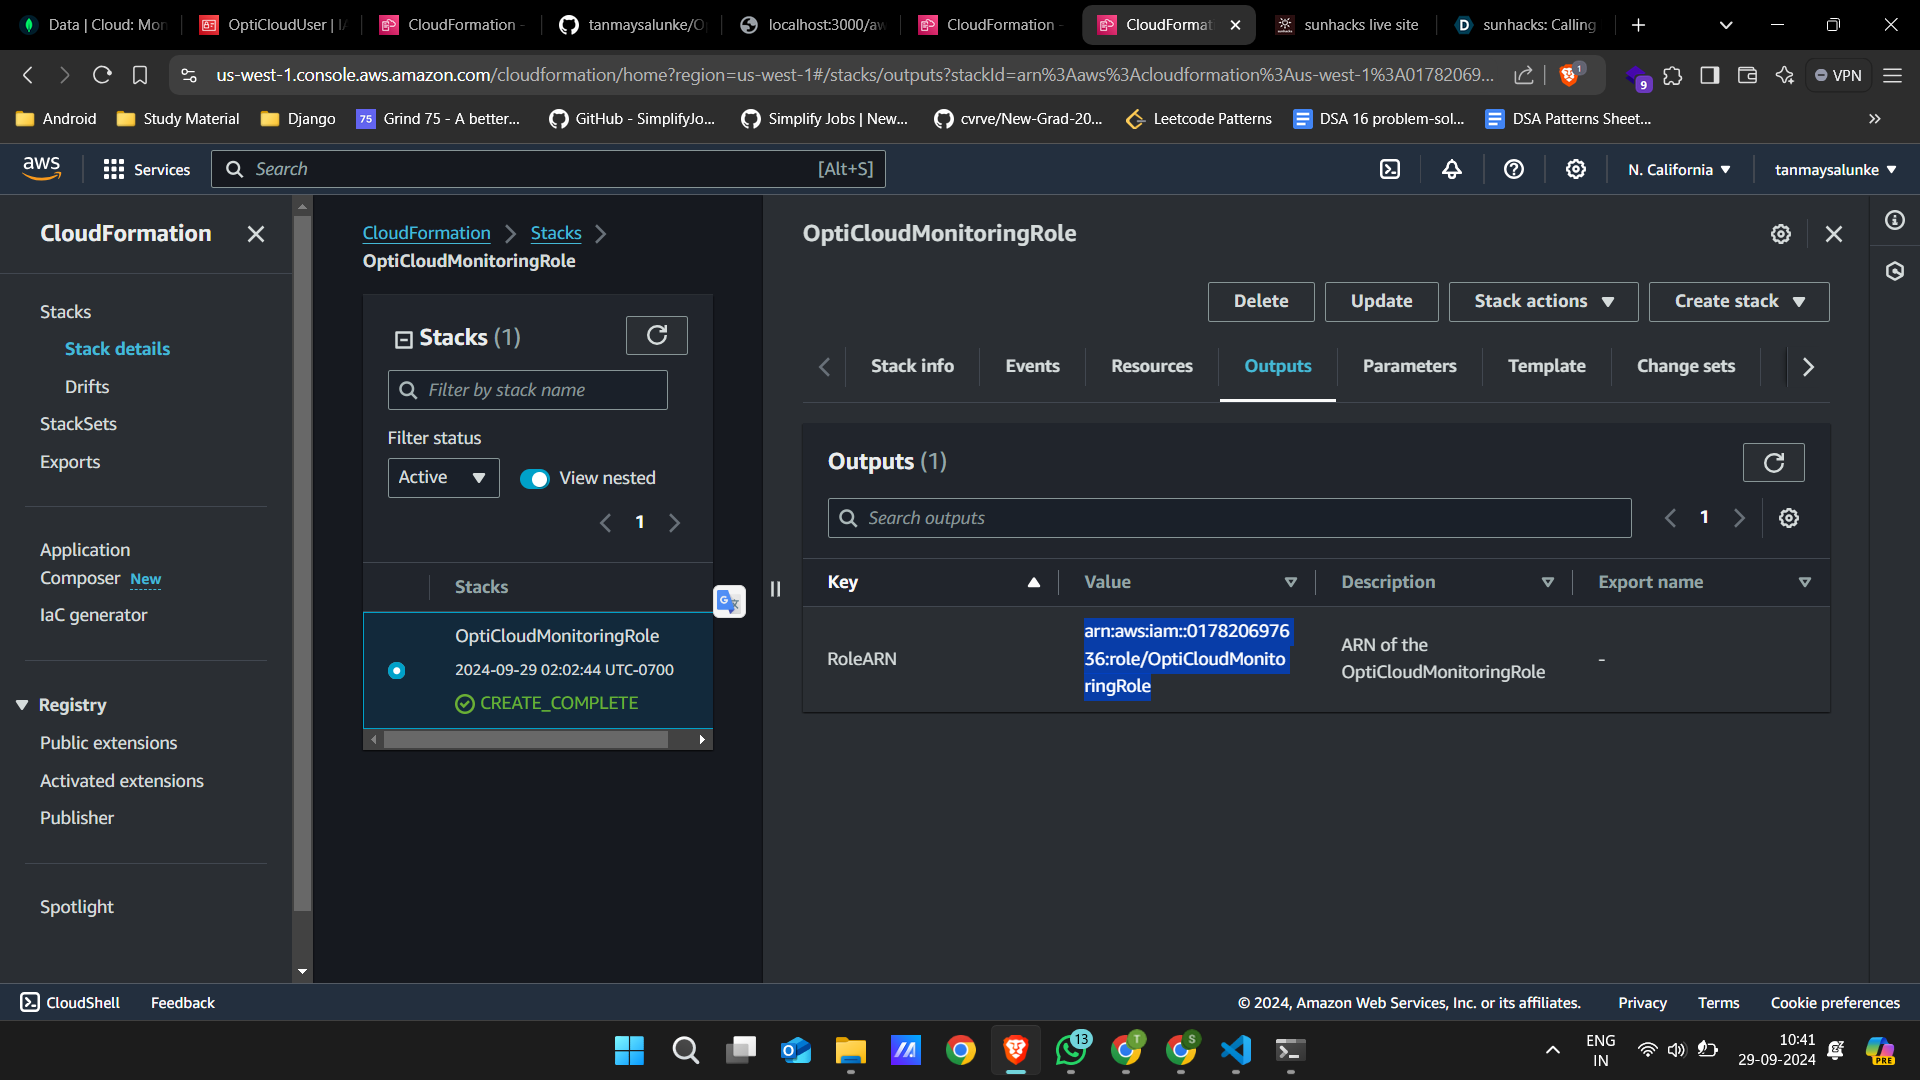Open the AWS notifications bell
This screenshot has width=1920, height=1080.
[1452, 170]
